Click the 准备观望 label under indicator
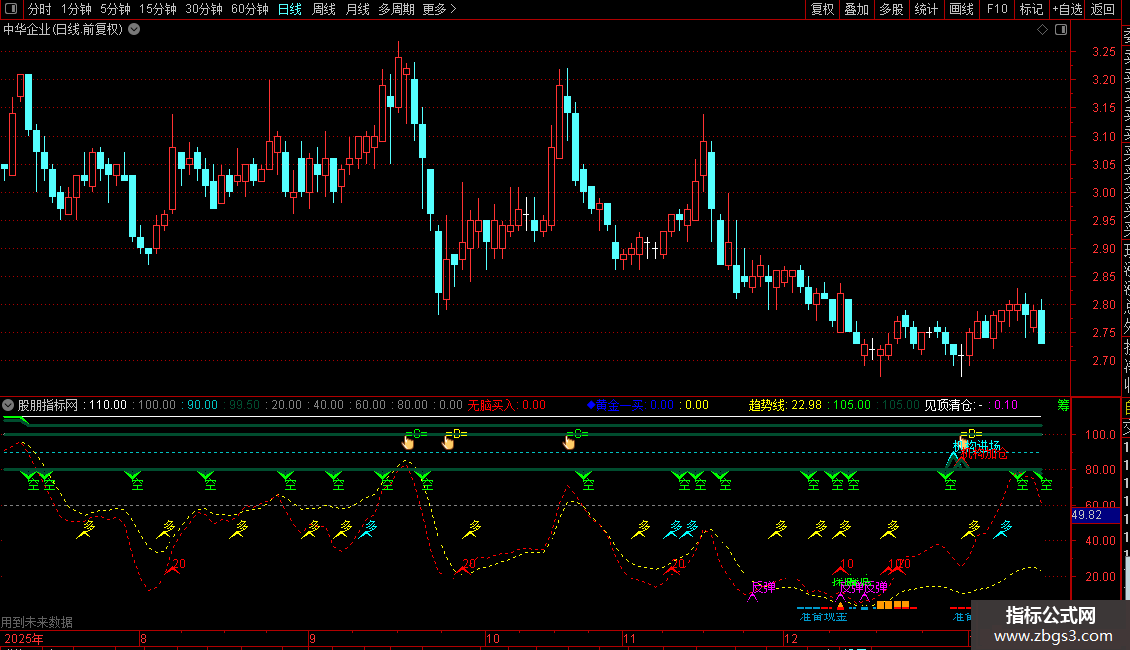The height and width of the screenshot is (650, 1130). (823, 617)
